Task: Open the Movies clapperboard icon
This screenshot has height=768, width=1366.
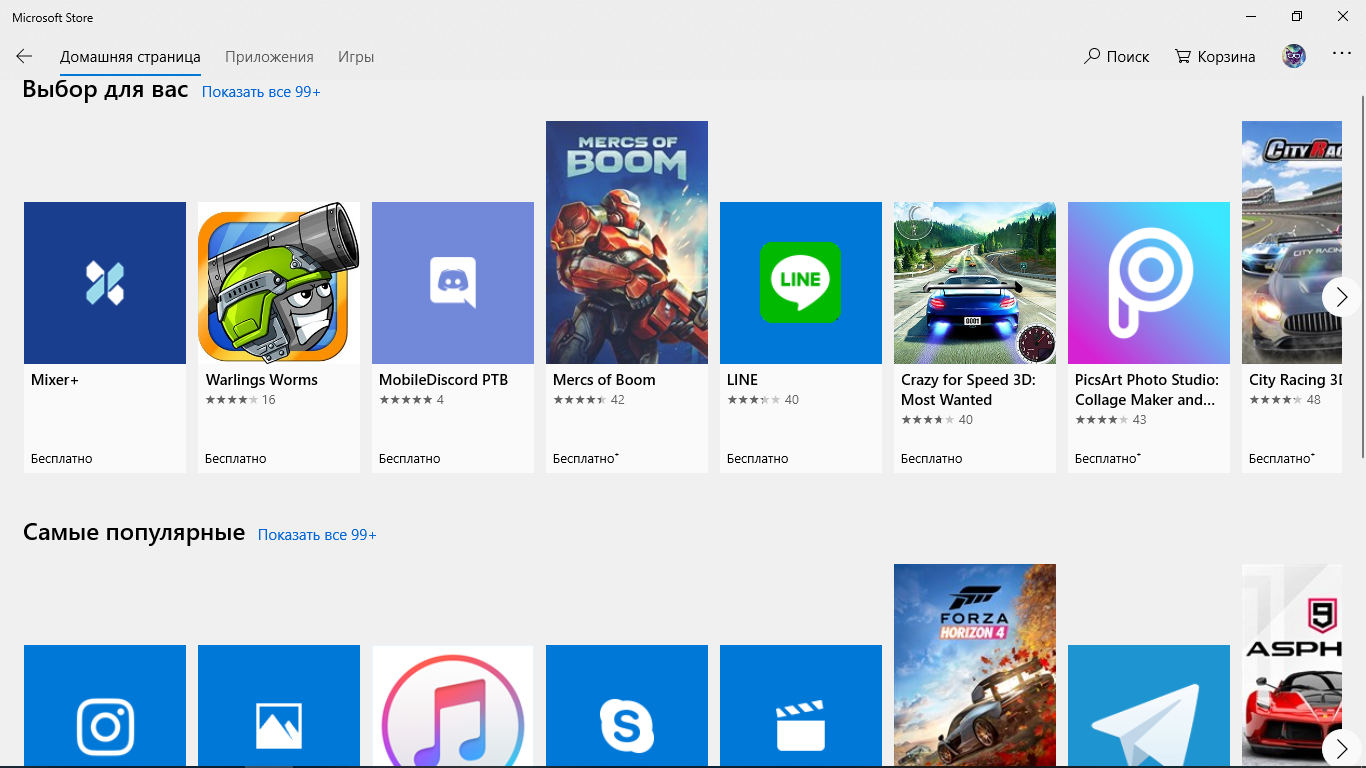Action: [x=801, y=706]
